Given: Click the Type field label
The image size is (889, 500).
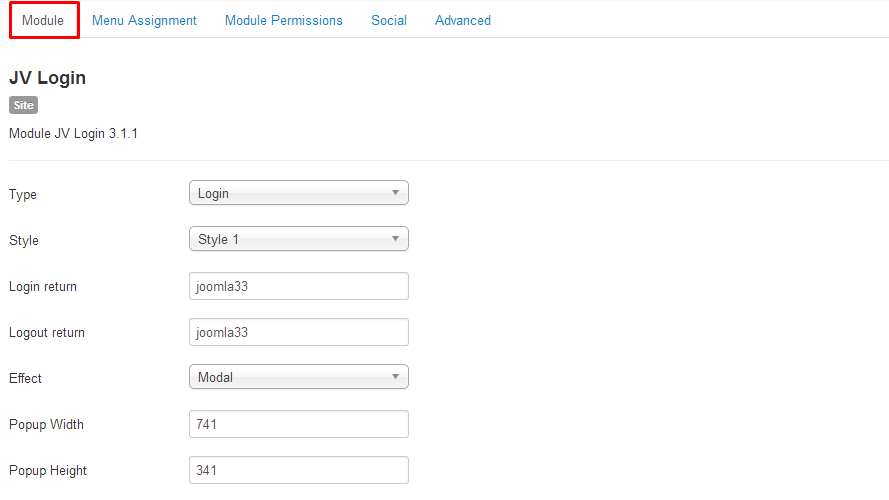Looking at the screenshot, I should [23, 194].
